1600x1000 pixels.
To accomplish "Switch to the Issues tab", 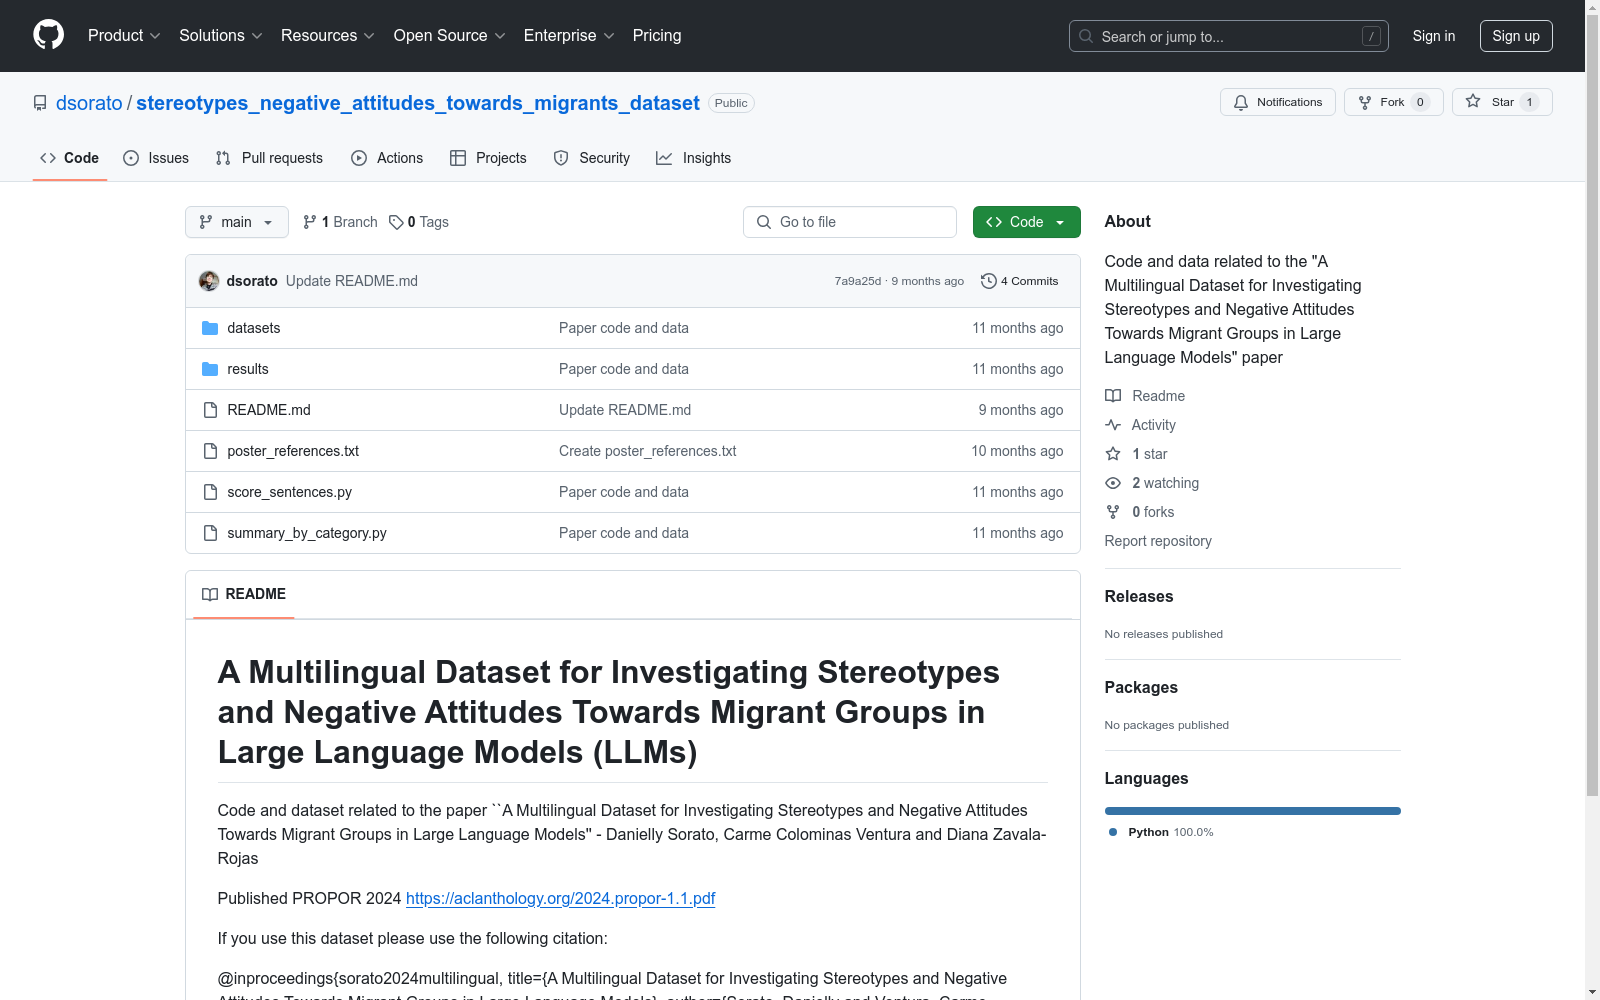I will (156, 158).
